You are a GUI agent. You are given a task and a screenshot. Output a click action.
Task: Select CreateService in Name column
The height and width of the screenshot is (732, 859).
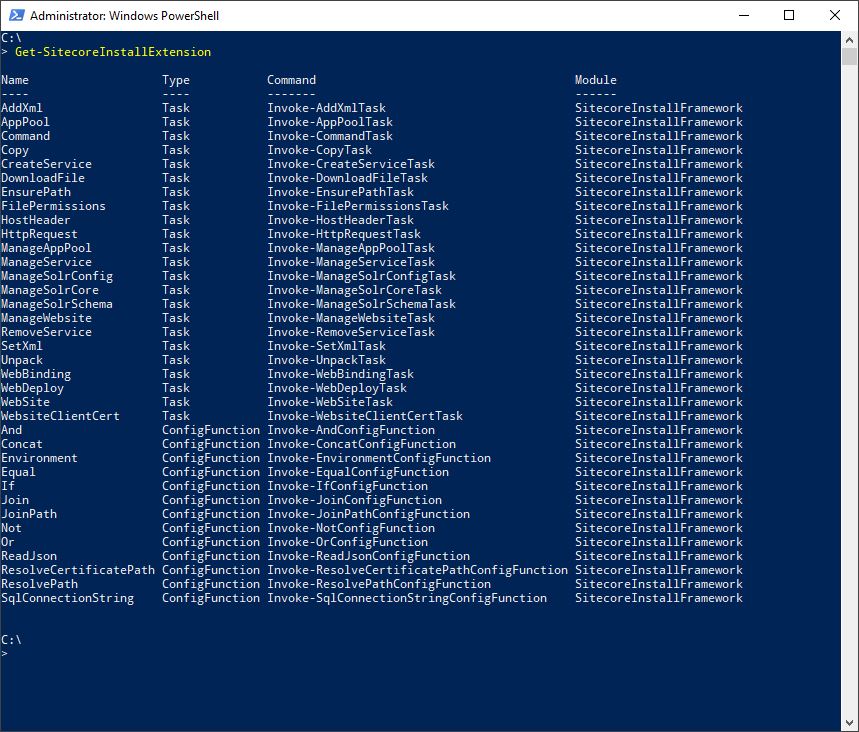[x=47, y=164]
